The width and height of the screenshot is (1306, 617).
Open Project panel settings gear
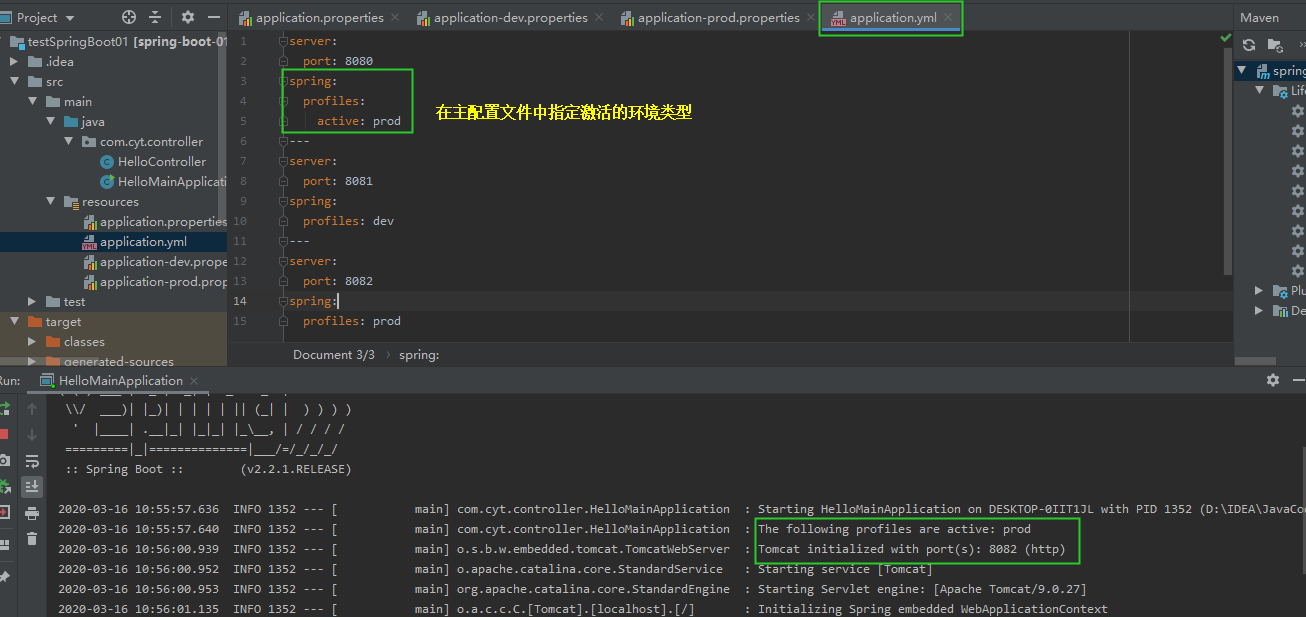click(x=188, y=17)
